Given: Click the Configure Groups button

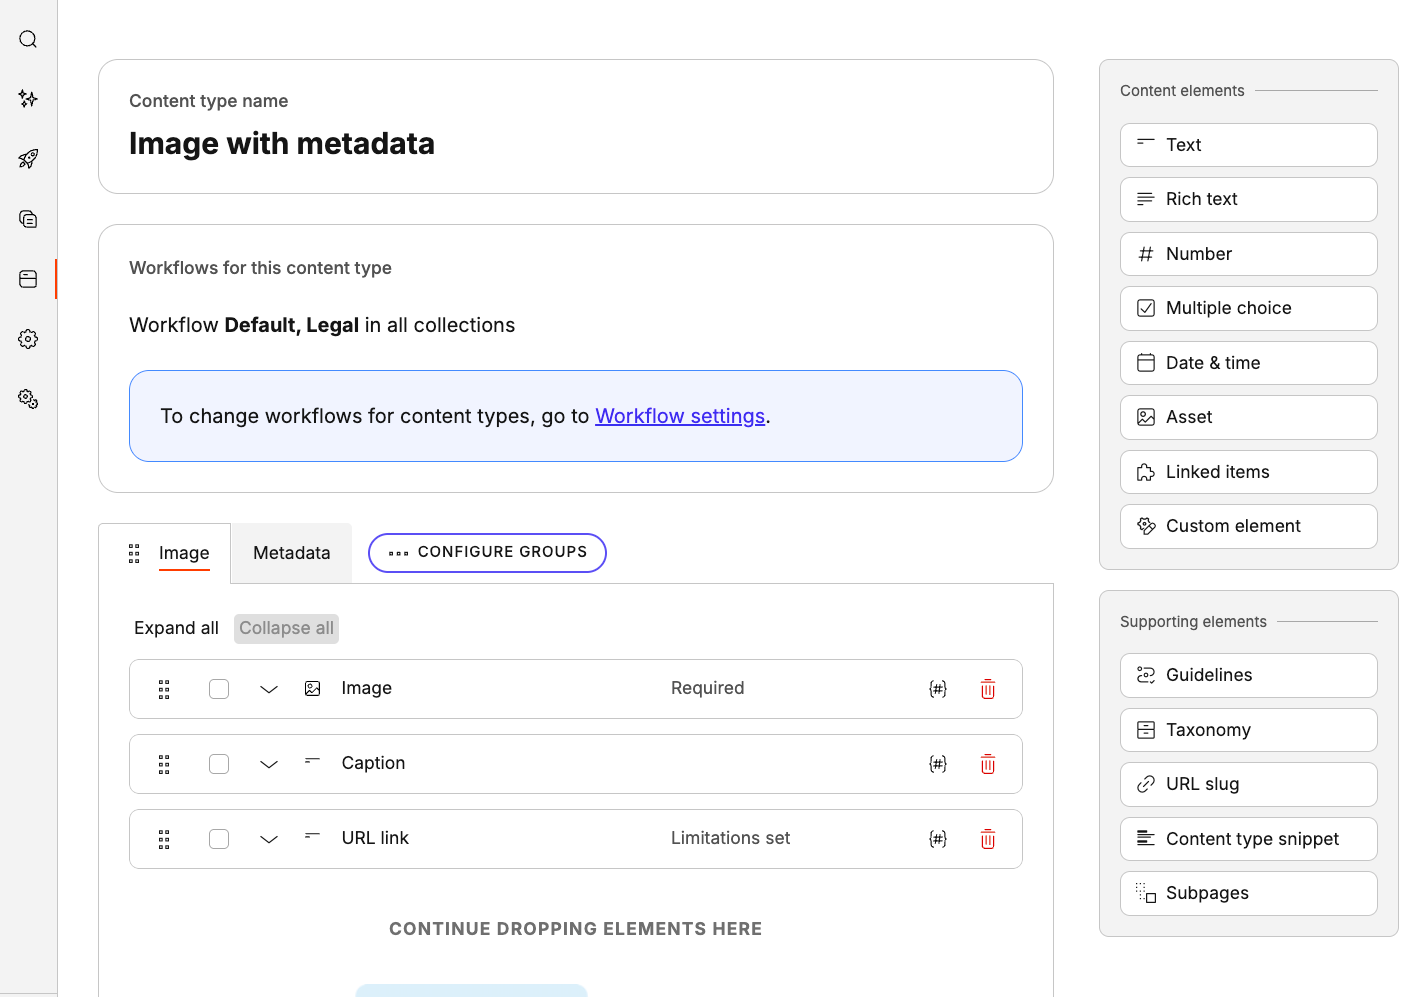Looking at the screenshot, I should click(487, 552).
